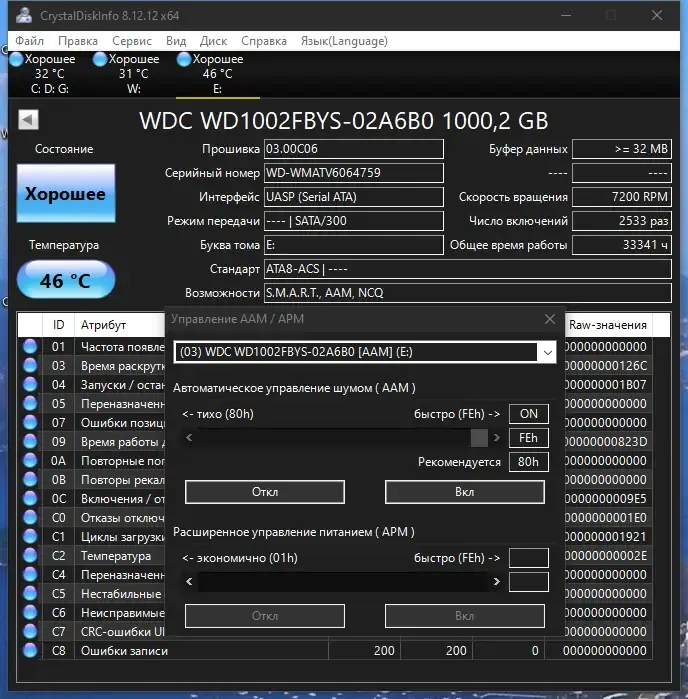The image size is (688, 699).
Task: Click the Raw-значения column header
Action: point(608,325)
